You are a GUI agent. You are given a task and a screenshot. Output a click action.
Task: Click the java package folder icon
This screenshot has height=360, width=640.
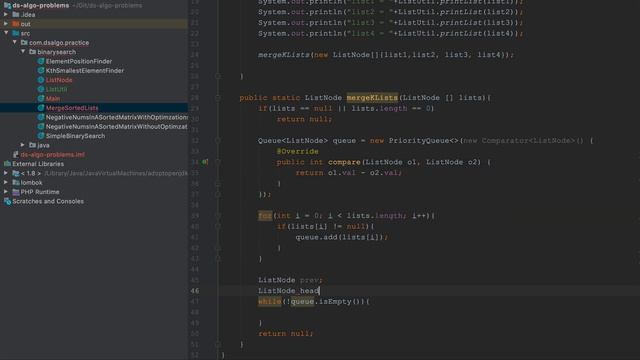[33, 145]
